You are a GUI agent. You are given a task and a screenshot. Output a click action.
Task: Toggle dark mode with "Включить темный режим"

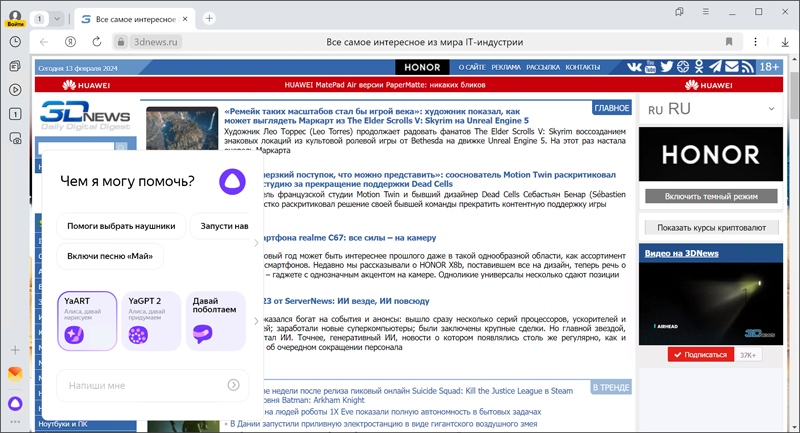[x=710, y=196]
